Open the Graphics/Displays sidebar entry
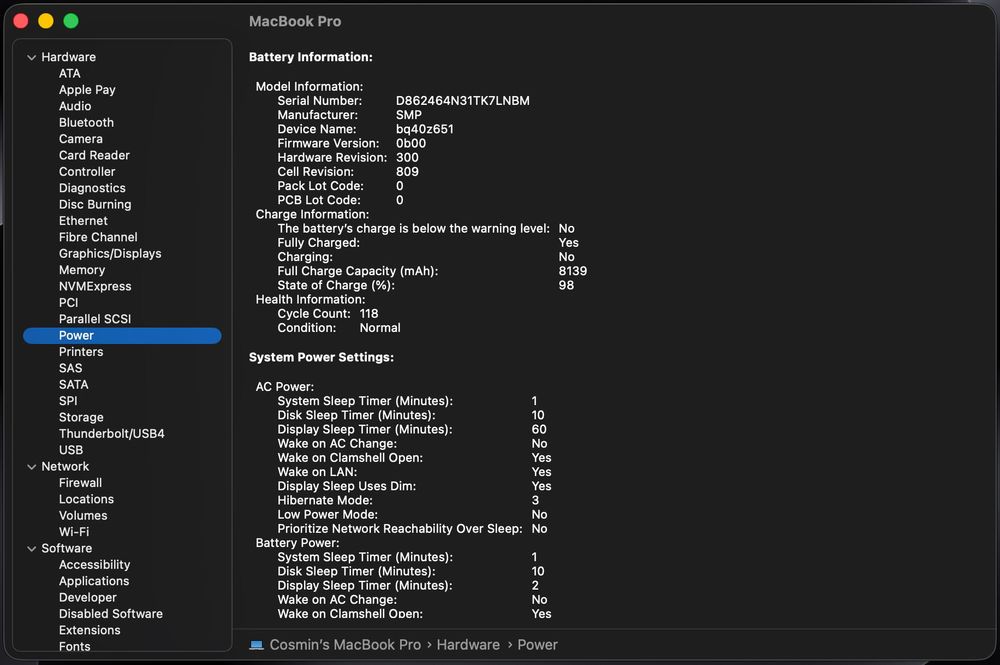 (110, 253)
